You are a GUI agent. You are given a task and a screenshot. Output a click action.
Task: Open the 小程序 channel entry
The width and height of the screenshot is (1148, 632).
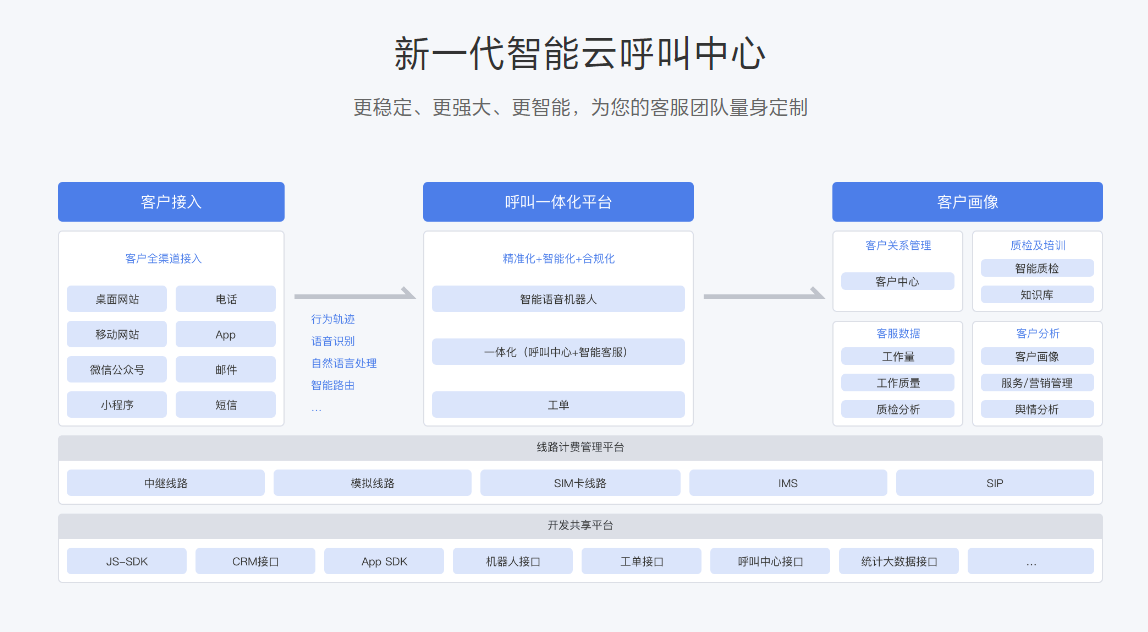pos(116,404)
